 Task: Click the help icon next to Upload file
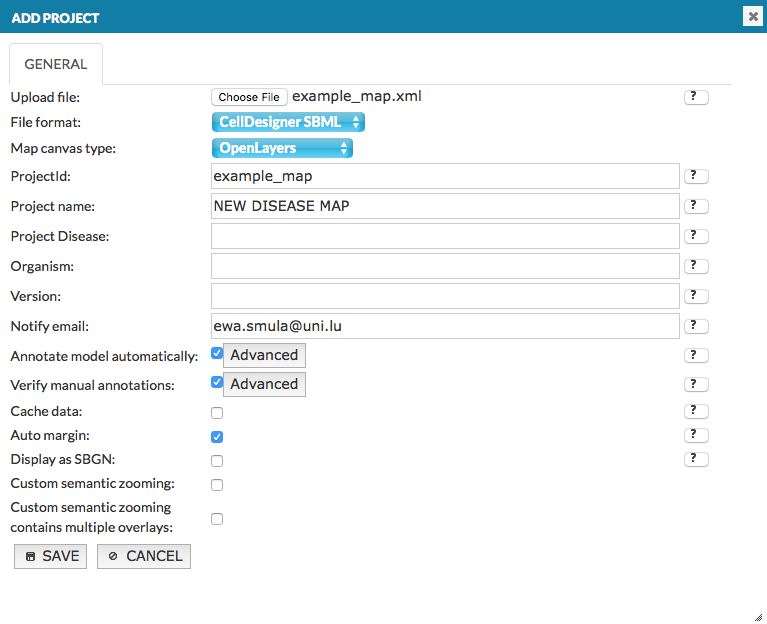696,97
